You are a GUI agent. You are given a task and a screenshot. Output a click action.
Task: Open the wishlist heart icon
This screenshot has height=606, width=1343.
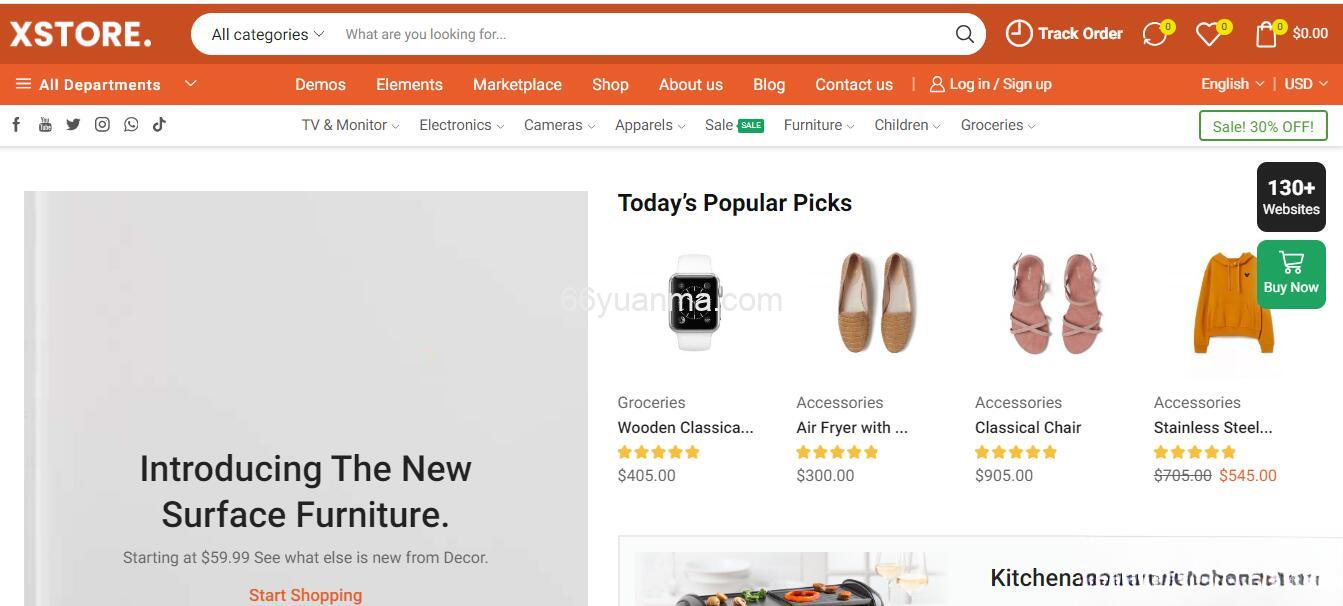tap(1210, 34)
